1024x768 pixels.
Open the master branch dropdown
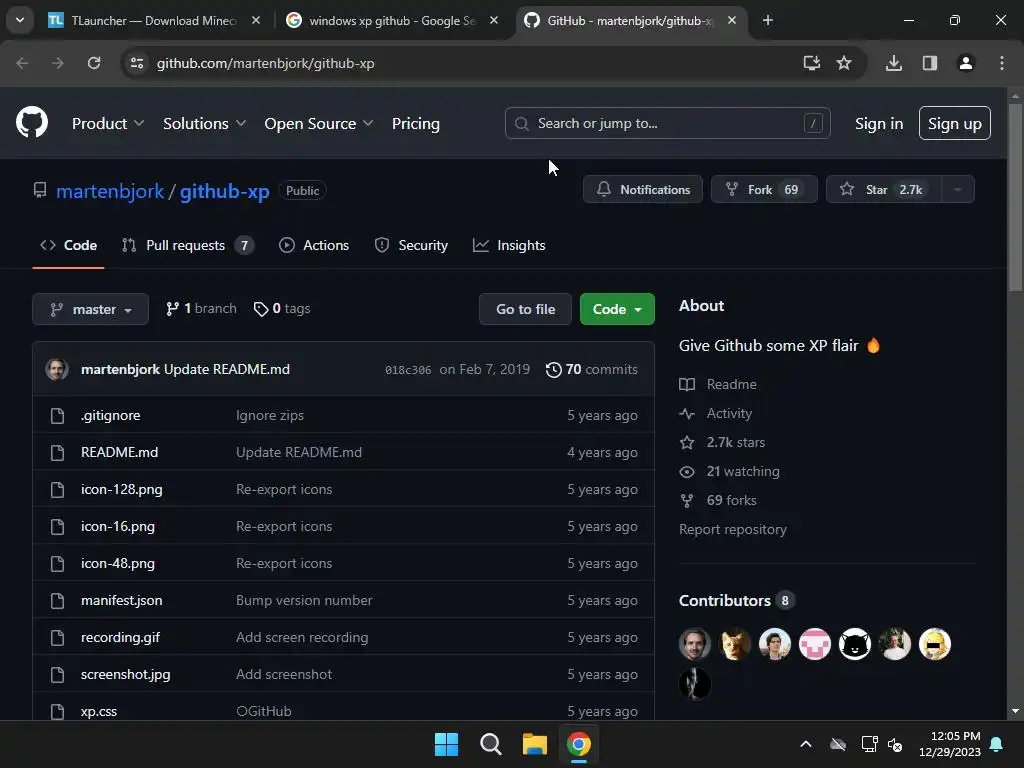point(90,309)
